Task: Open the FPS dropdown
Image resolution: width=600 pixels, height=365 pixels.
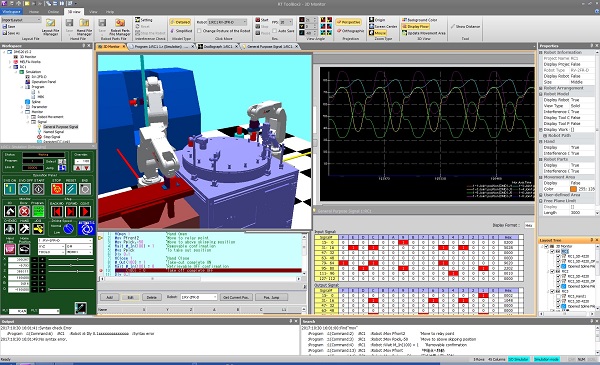Action: pos(286,22)
